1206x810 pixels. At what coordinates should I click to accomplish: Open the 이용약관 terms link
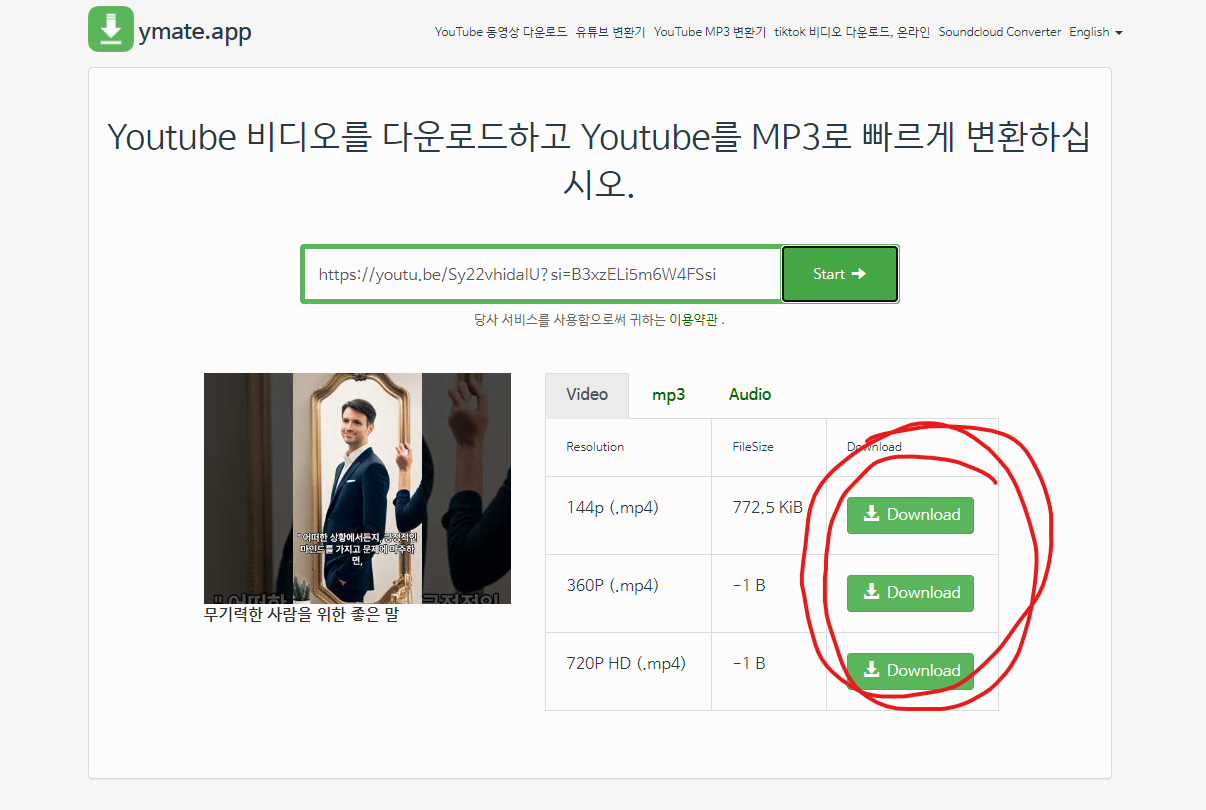(x=693, y=320)
